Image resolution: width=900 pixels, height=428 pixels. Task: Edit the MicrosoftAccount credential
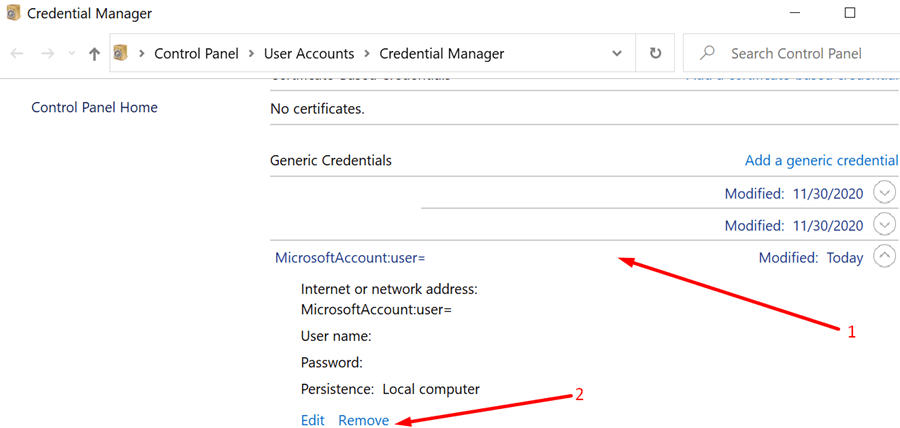pos(313,420)
